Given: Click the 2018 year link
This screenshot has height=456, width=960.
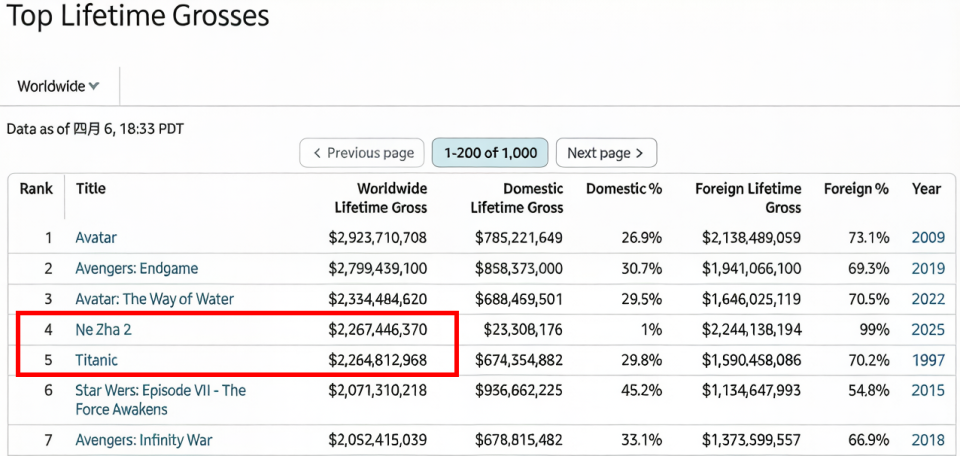Looking at the screenshot, I should pyautogui.click(x=927, y=440).
